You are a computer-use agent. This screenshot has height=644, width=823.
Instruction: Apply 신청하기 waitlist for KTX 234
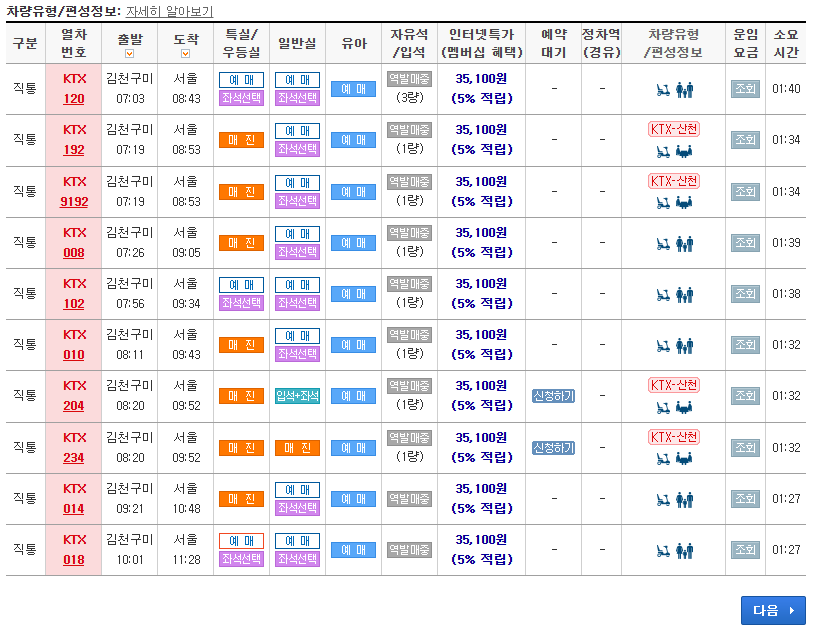(x=553, y=448)
